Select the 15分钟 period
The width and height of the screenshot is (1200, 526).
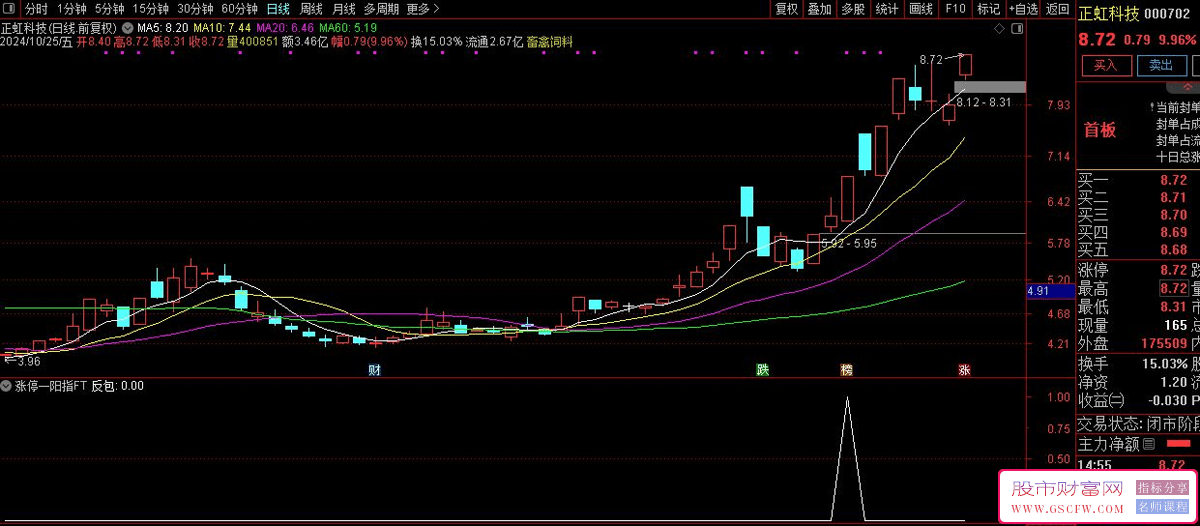coord(151,9)
